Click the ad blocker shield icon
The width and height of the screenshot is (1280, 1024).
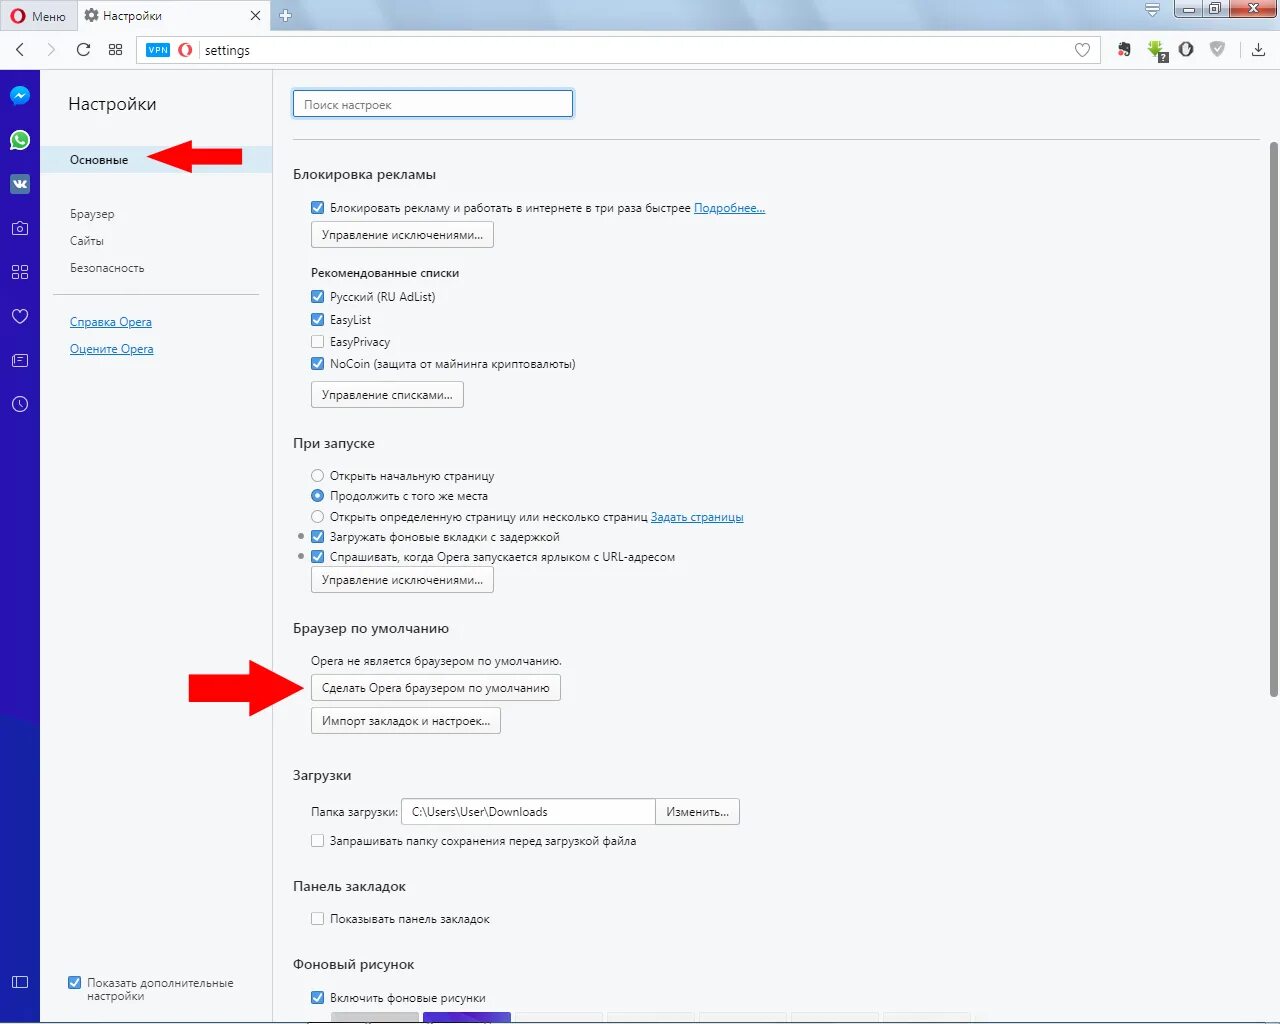pos(1217,49)
